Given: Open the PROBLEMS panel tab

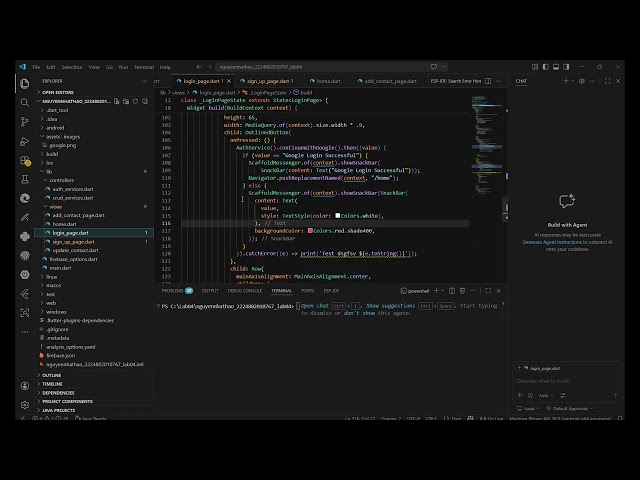Looking at the screenshot, I should tap(177, 291).
